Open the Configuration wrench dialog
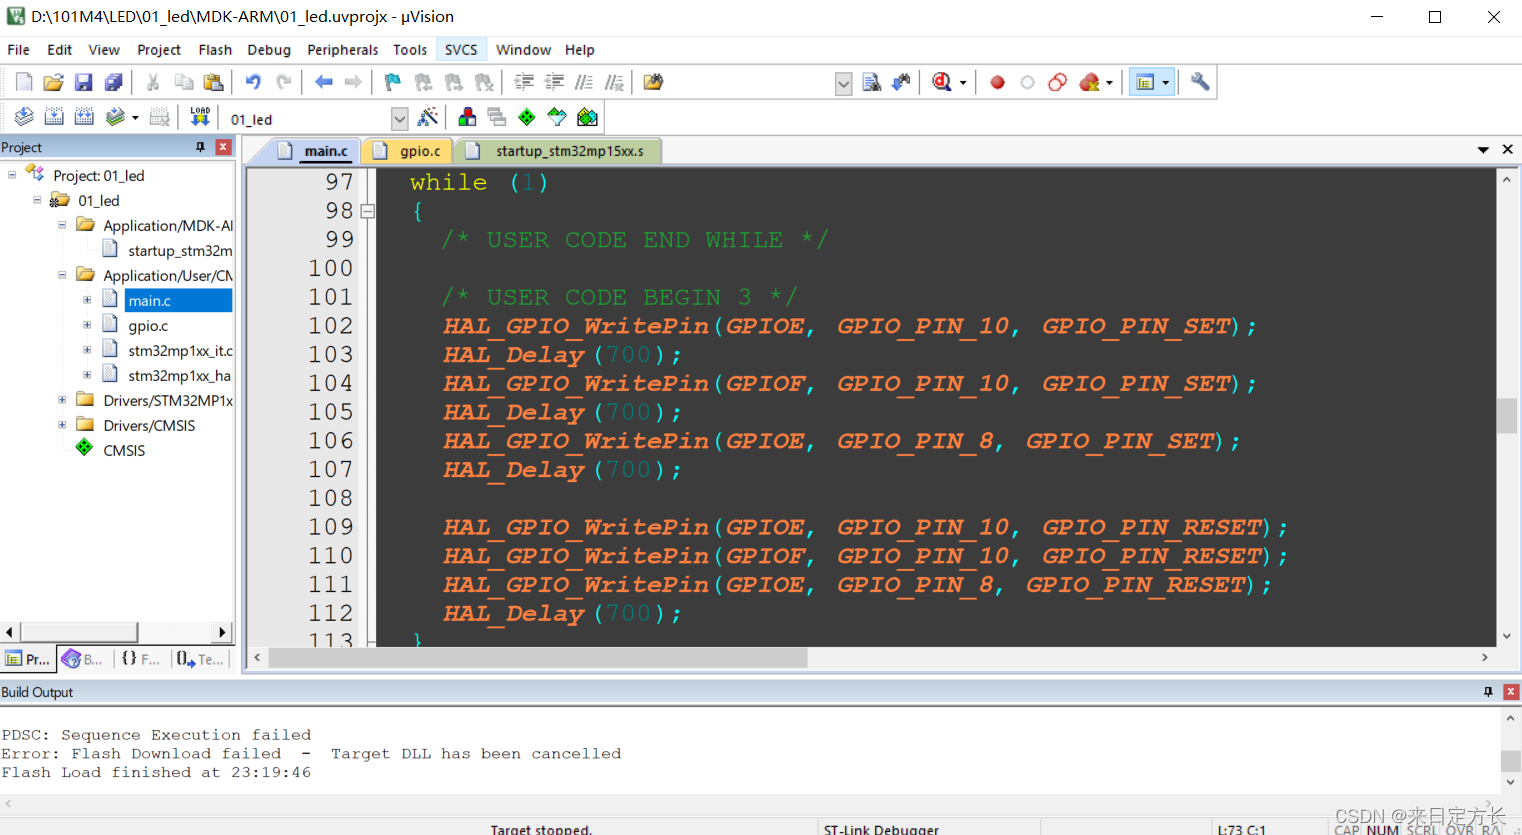 click(x=1199, y=82)
